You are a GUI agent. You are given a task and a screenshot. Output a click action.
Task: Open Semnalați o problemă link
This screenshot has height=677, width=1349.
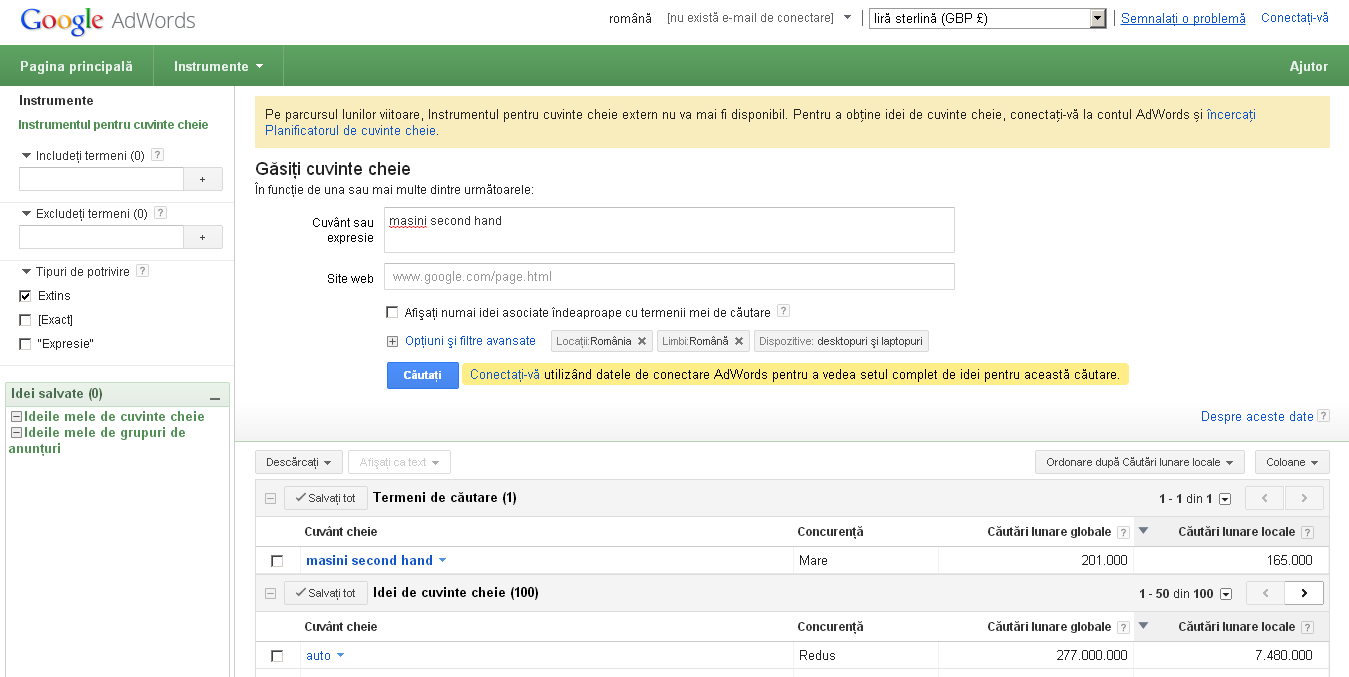[x=1183, y=18]
